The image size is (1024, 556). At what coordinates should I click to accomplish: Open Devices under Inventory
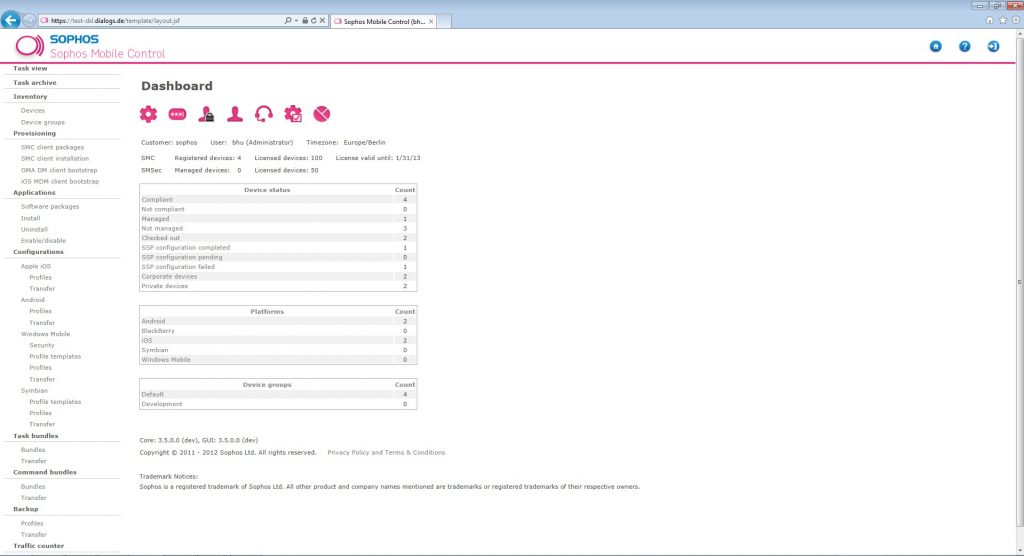tap(33, 110)
